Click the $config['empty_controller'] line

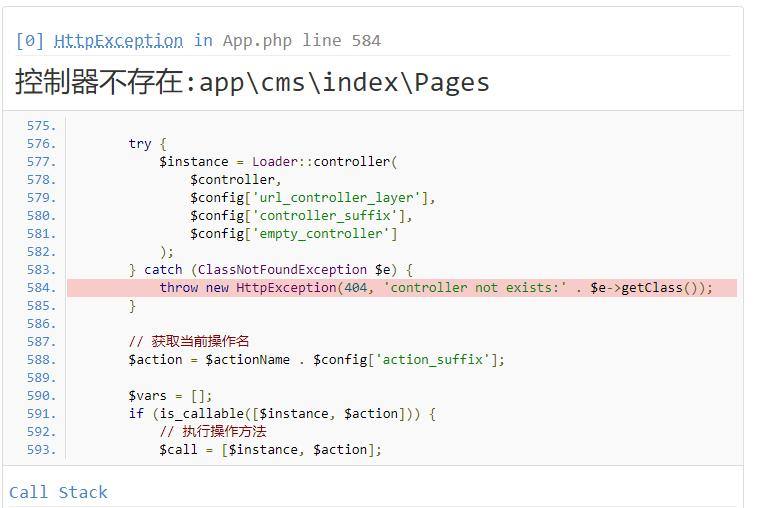point(294,234)
